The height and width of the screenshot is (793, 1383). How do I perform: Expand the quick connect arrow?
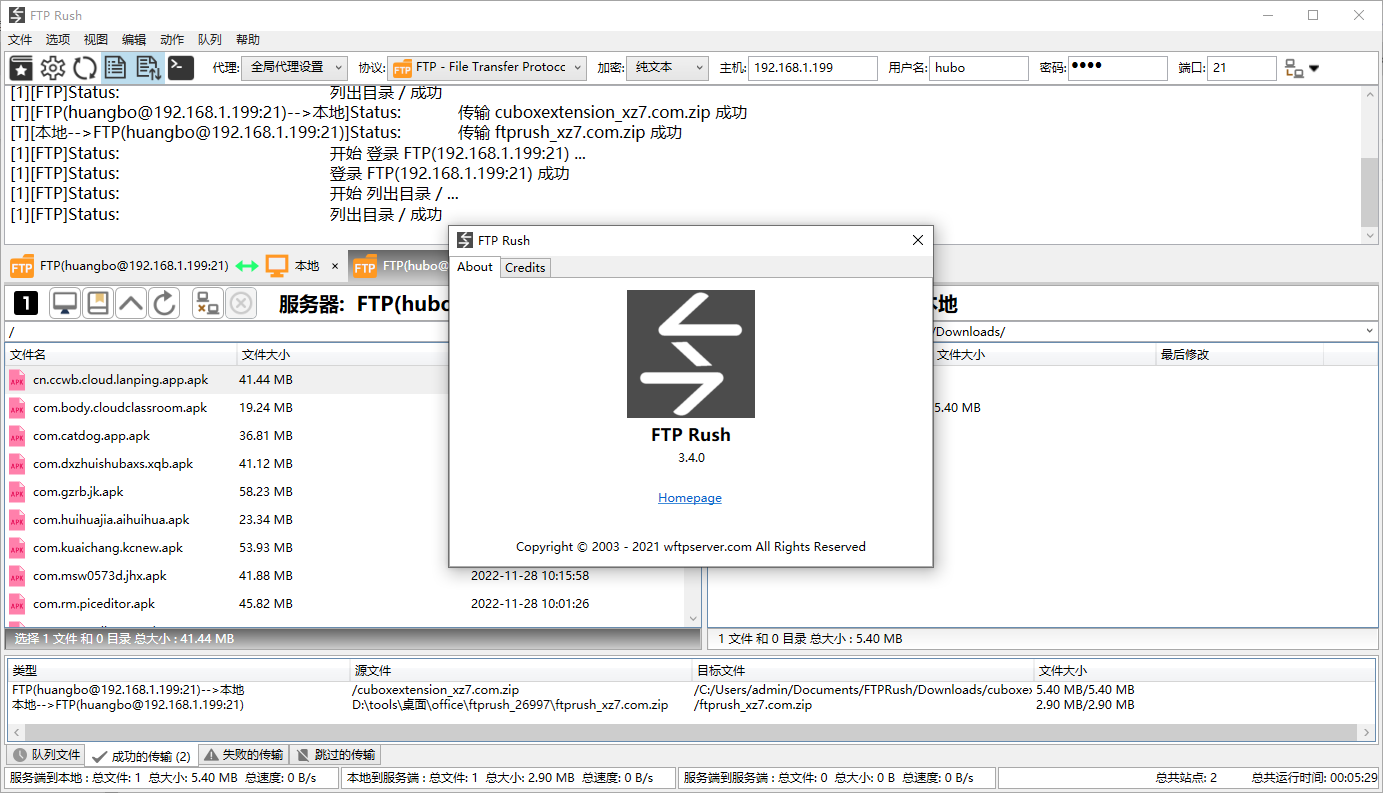(1314, 69)
